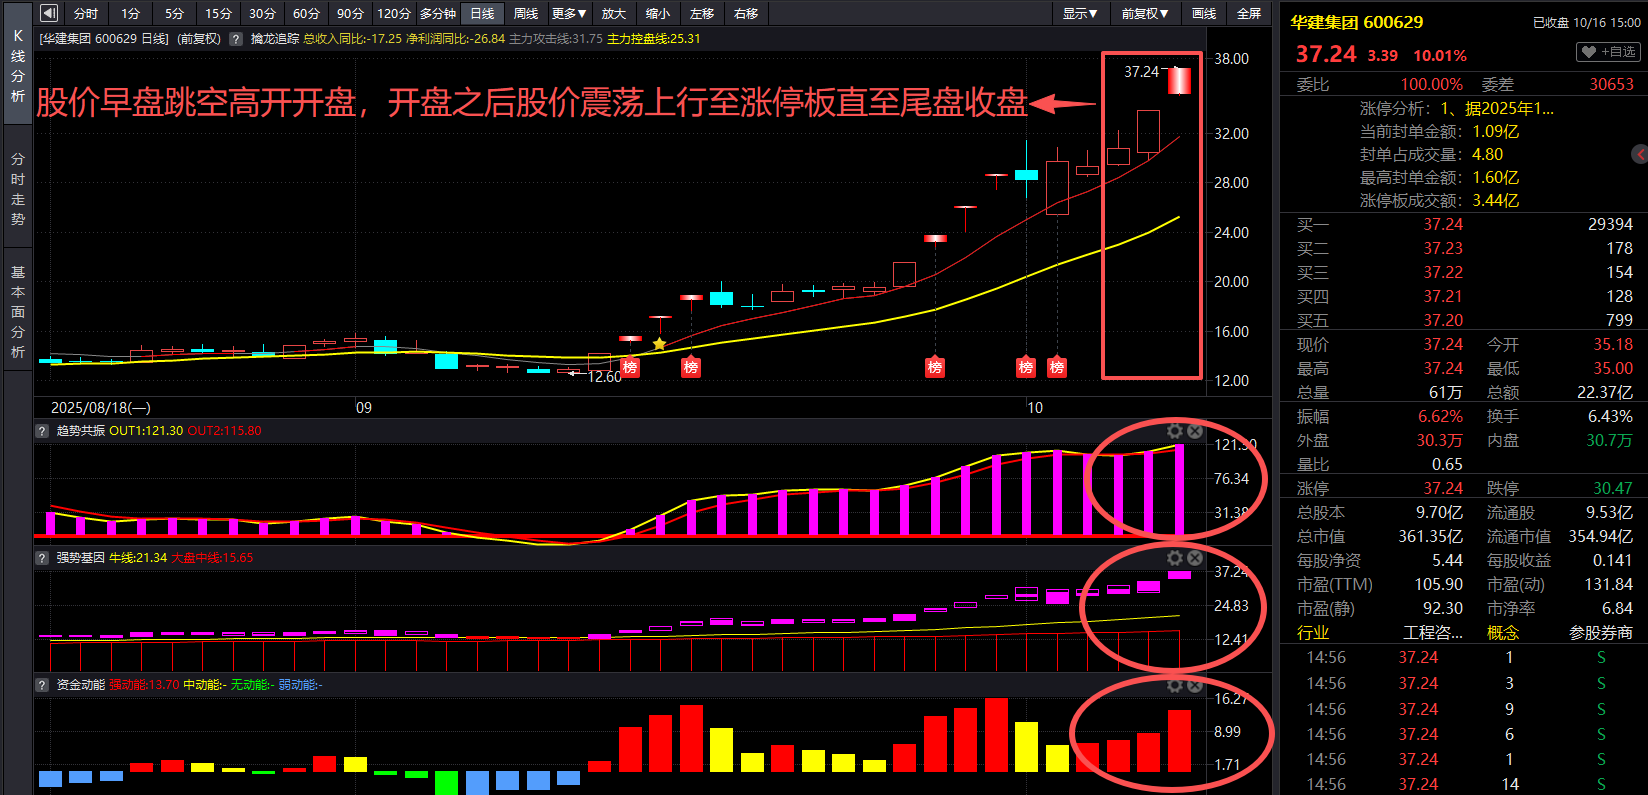Click the 榜 marker below the 12.60 low
Image resolution: width=1648 pixels, height=795 pixels.
point(630,367)
